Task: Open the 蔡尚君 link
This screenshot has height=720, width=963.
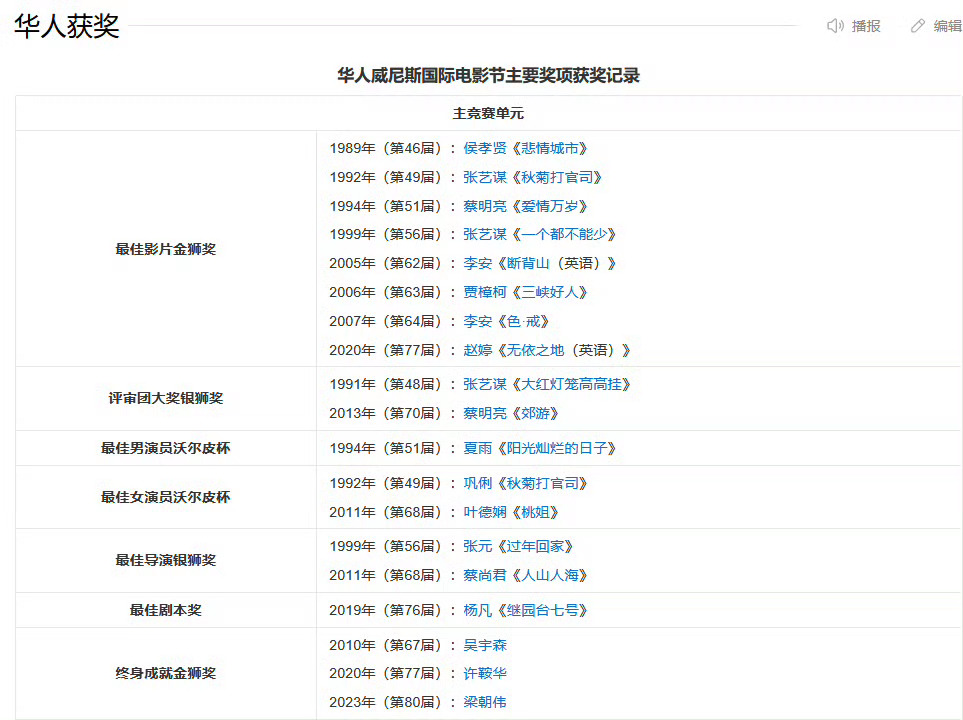Action: (x=485, y=575)
